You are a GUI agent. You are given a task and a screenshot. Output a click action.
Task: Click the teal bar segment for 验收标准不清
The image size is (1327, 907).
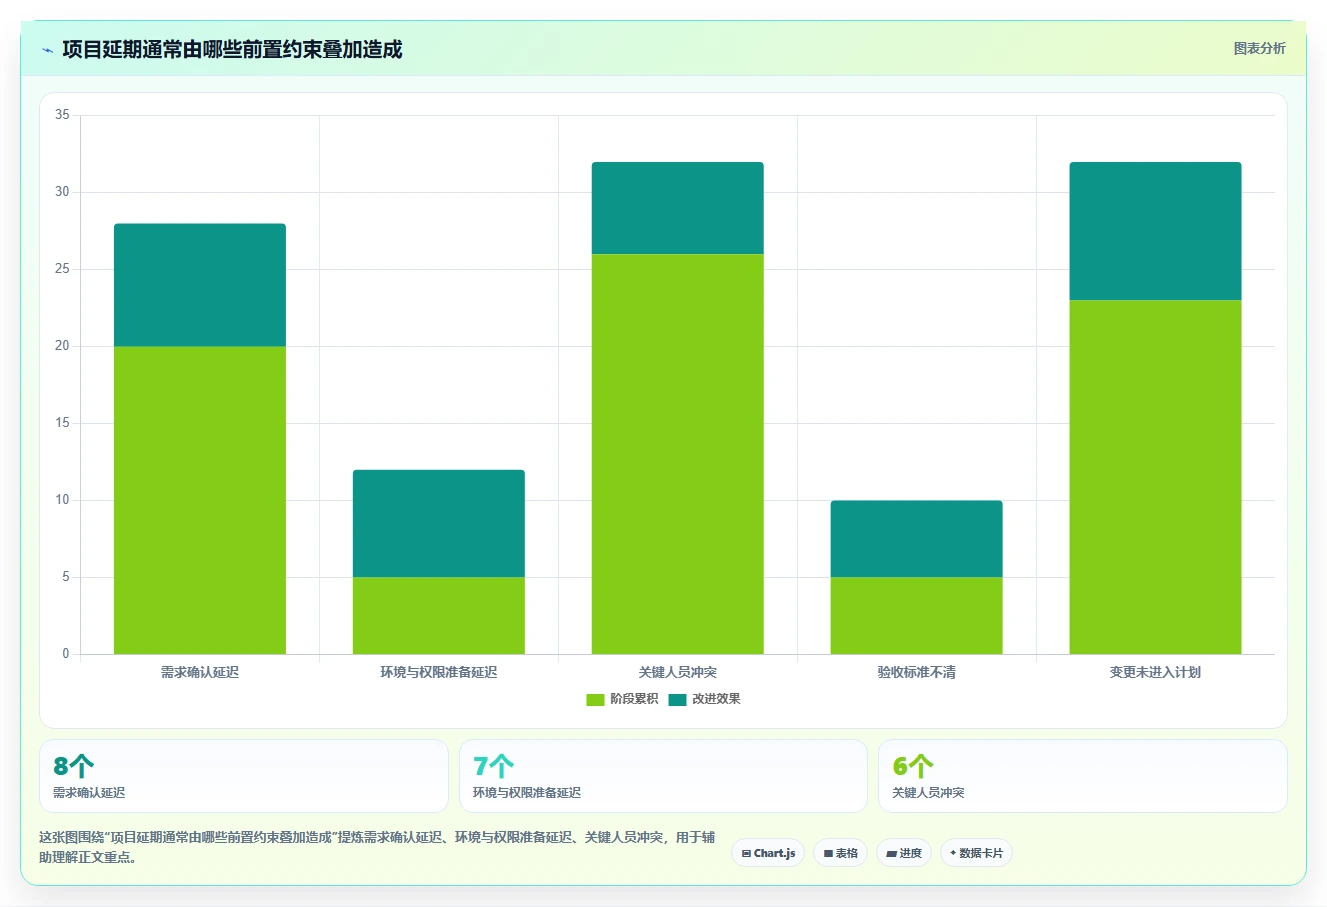917,538
